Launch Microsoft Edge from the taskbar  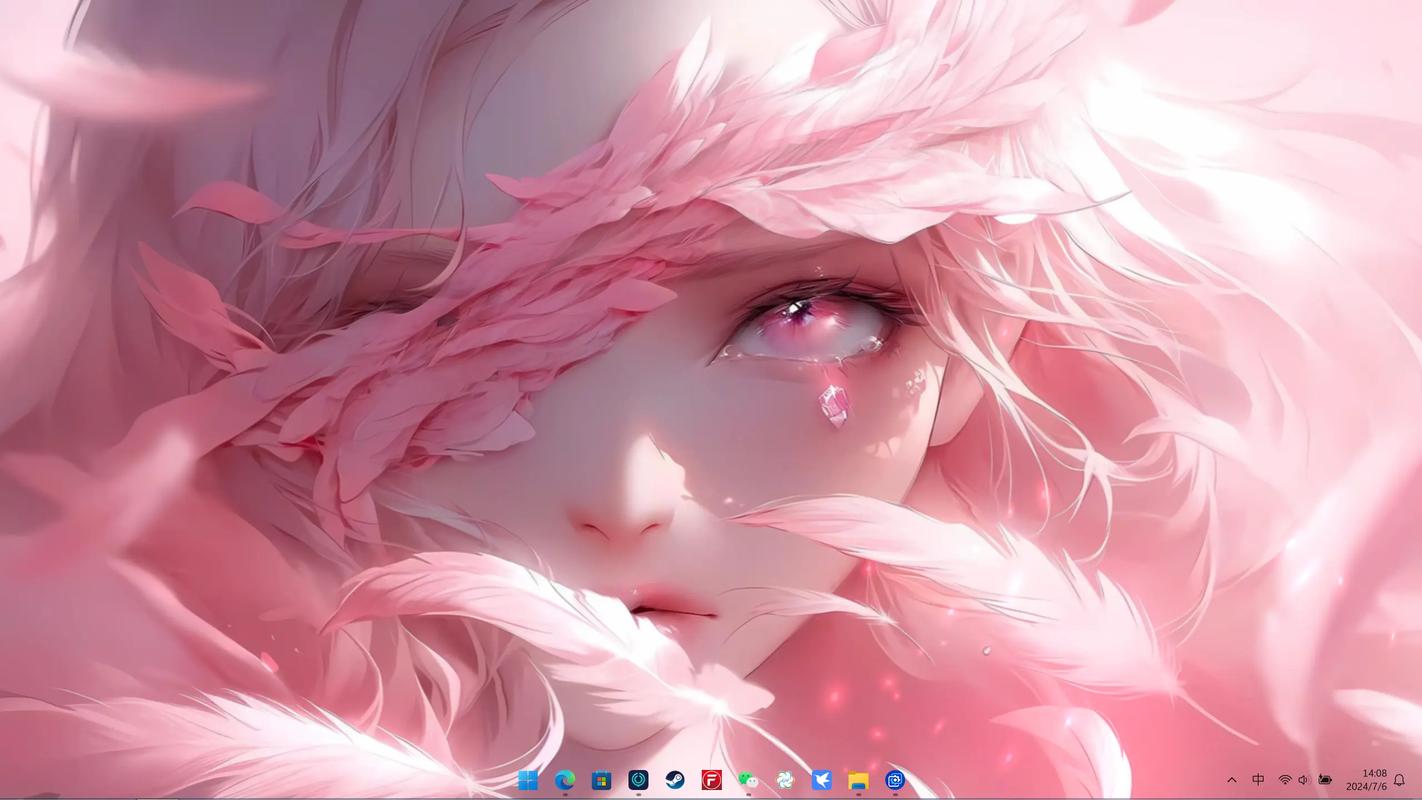[565, 780]
